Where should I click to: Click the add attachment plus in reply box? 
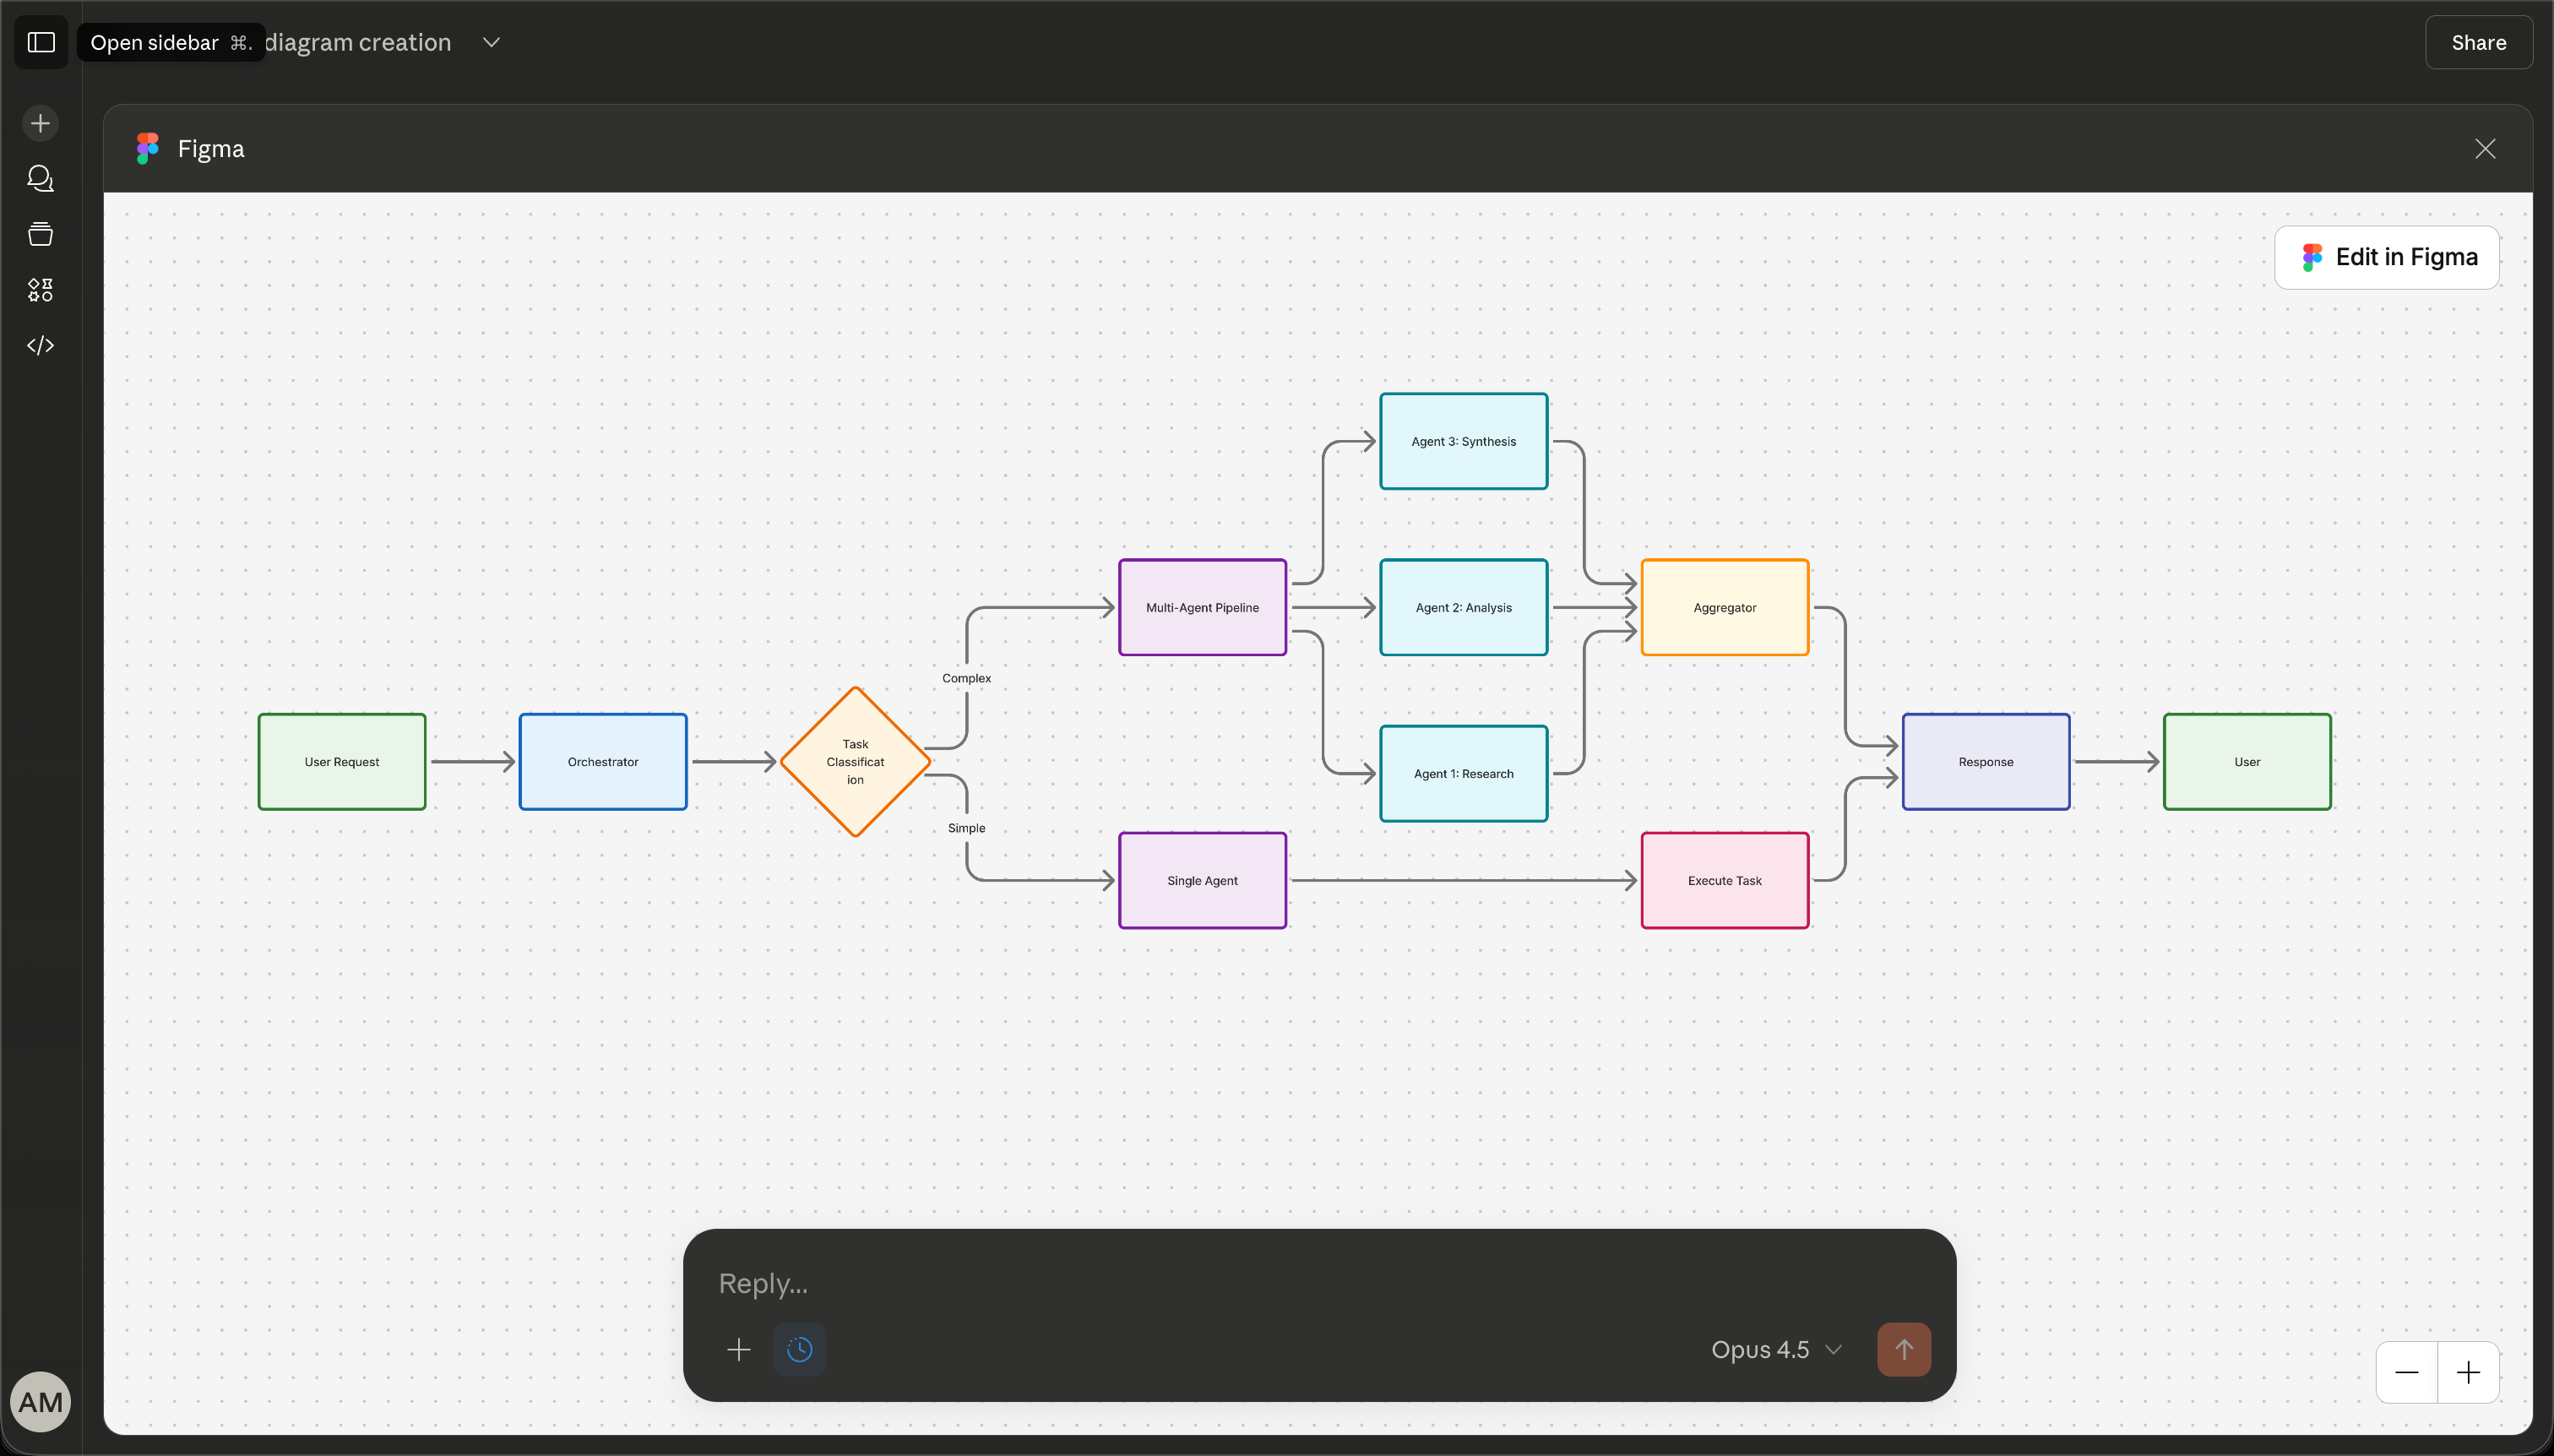pyautogui.click(x=738, y=1349)
